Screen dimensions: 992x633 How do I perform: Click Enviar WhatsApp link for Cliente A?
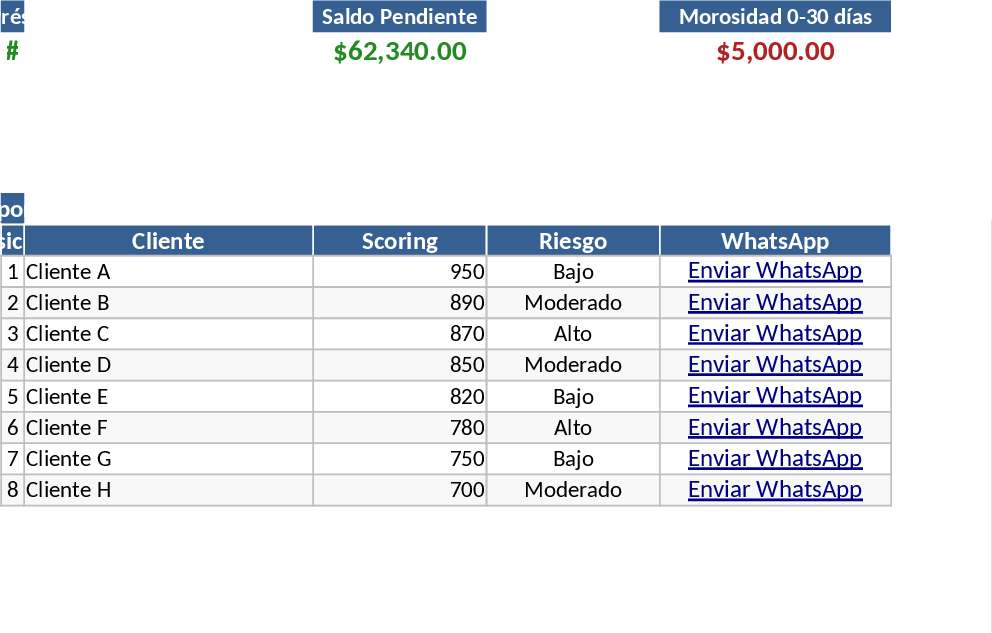(774, 271)
